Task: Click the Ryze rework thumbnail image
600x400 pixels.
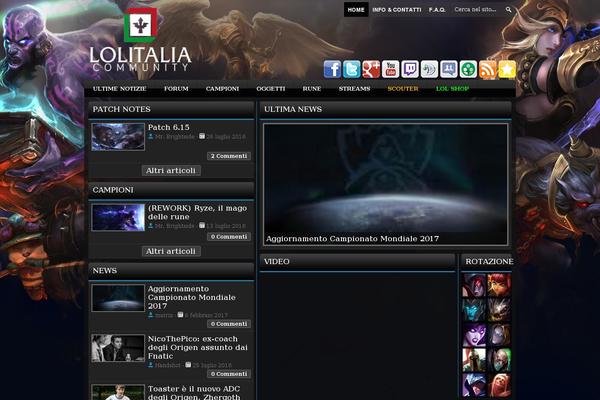Action: (x=118, y=217)
